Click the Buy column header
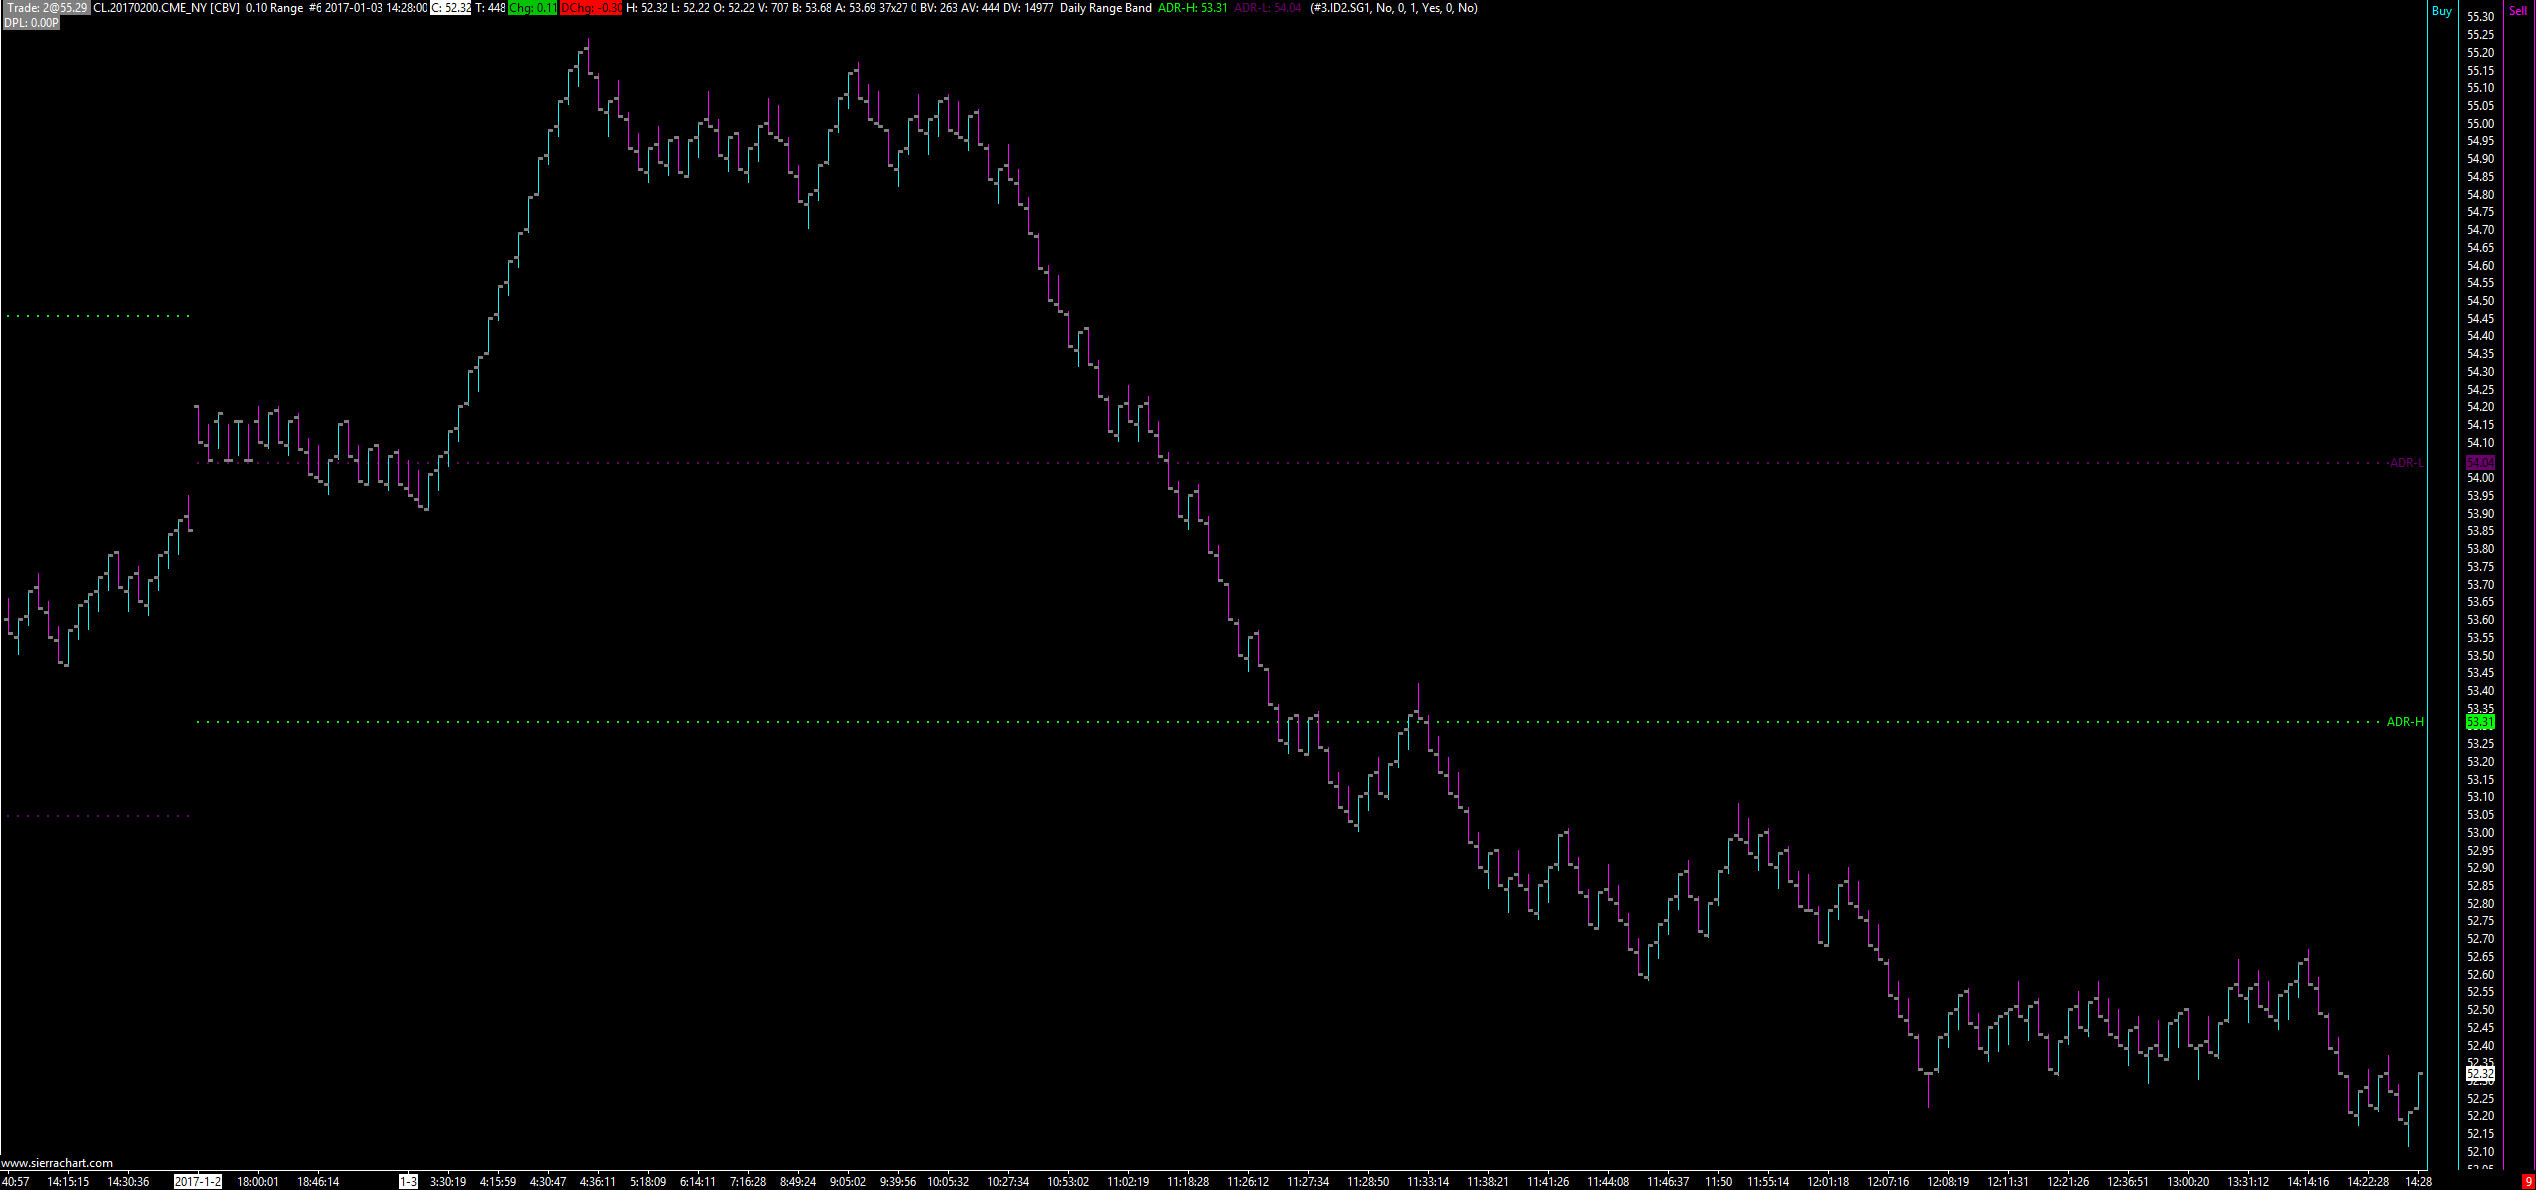The height and width of the screenshot is (1190, 2536). 2441,11
